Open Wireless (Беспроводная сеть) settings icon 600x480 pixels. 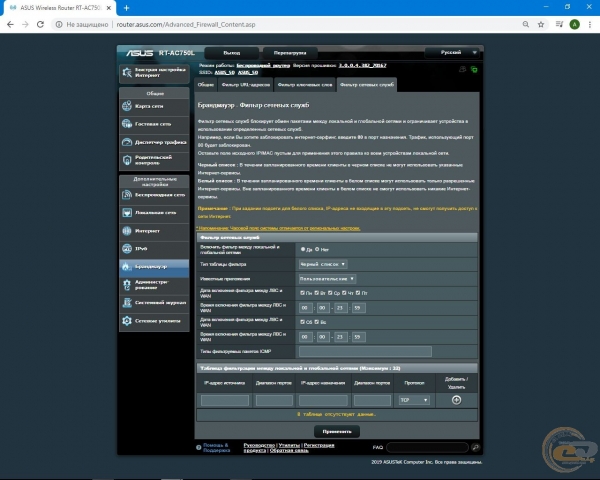point(127,195)
